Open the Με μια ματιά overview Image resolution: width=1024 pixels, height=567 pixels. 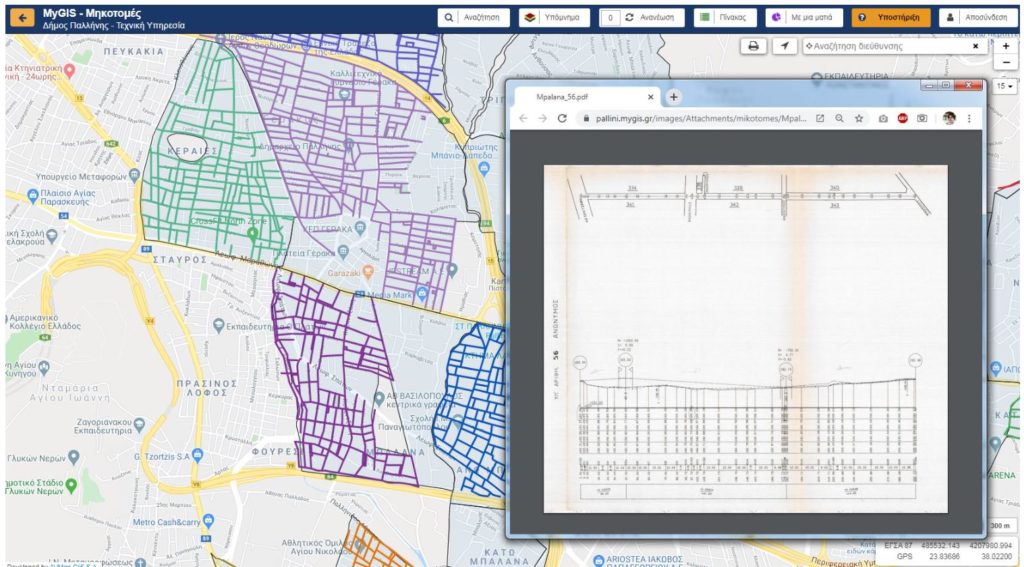click(x=804, y=18)
